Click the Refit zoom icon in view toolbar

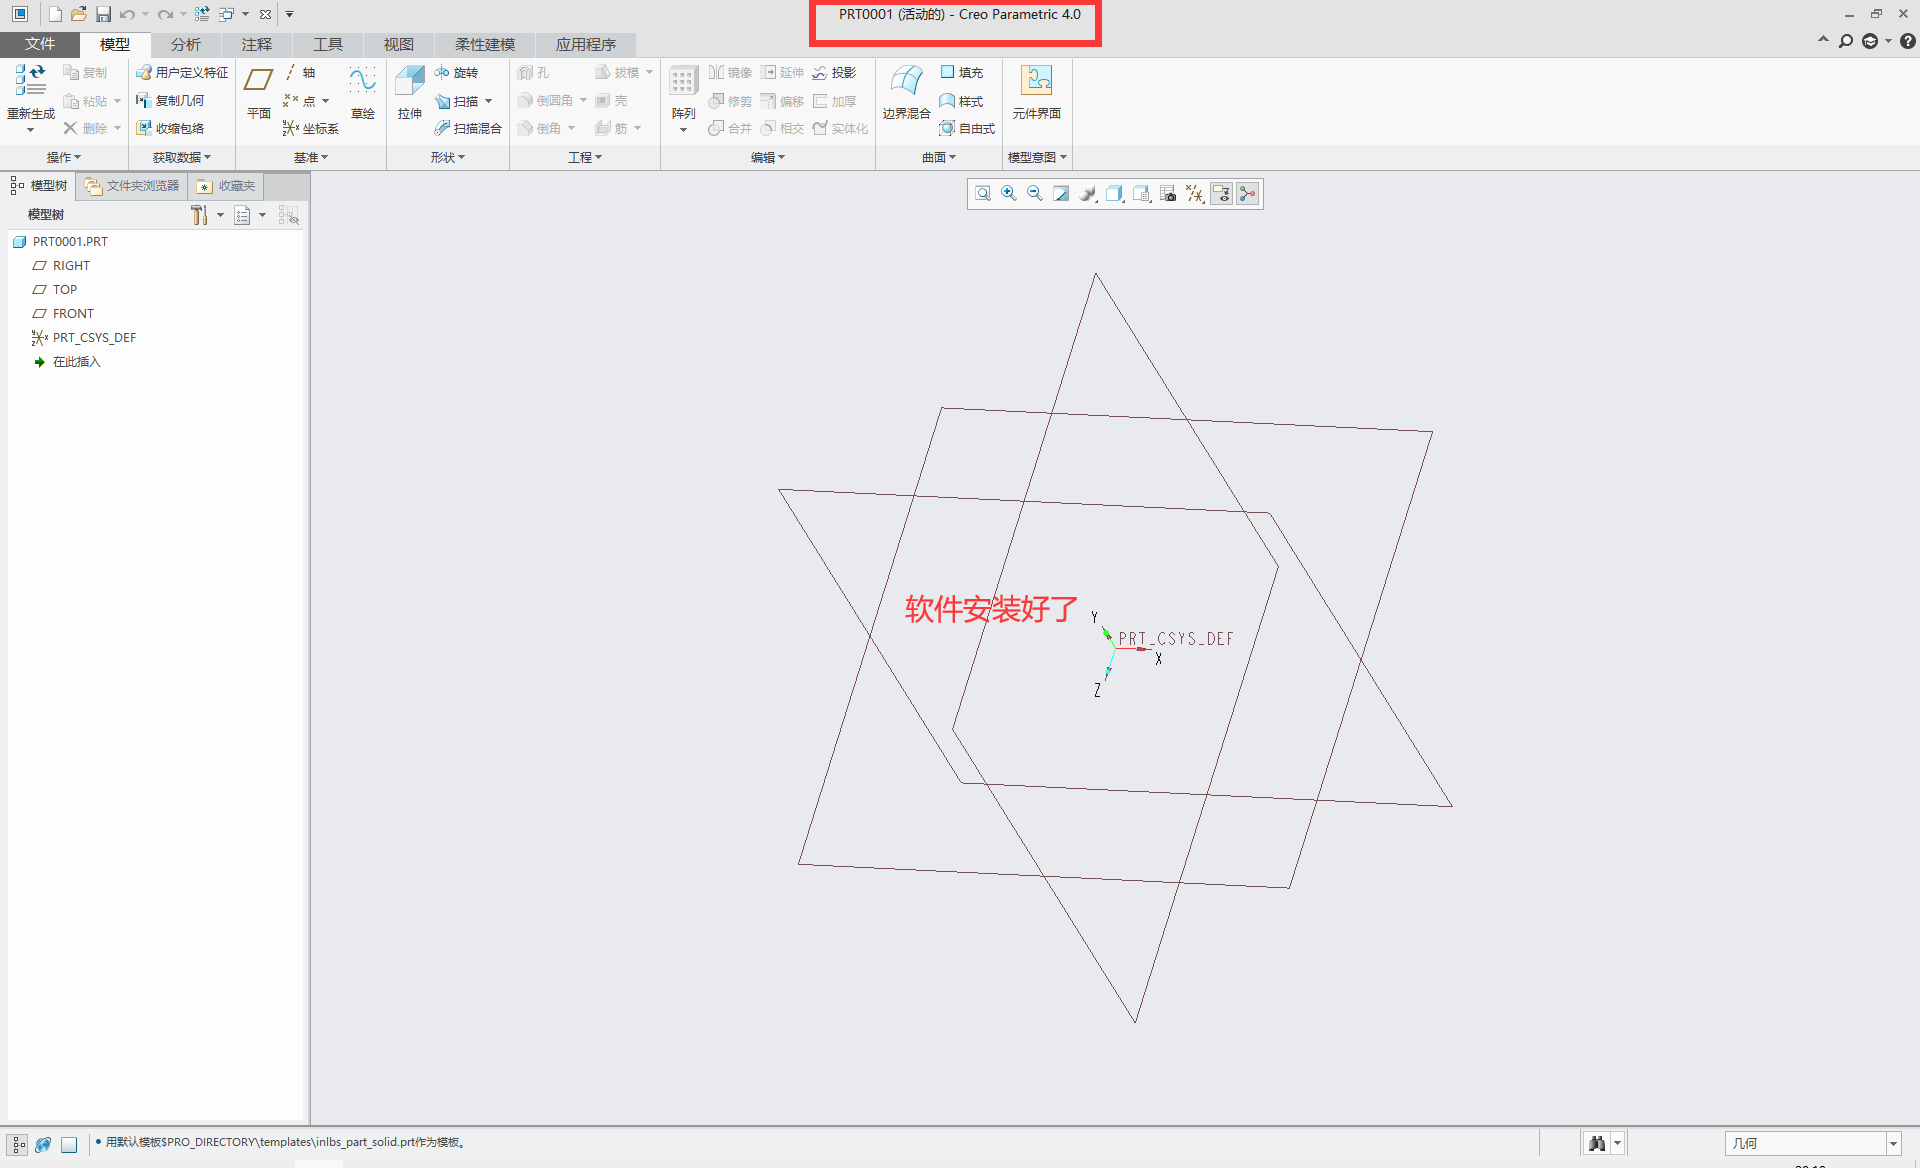[x=983, y=194]
